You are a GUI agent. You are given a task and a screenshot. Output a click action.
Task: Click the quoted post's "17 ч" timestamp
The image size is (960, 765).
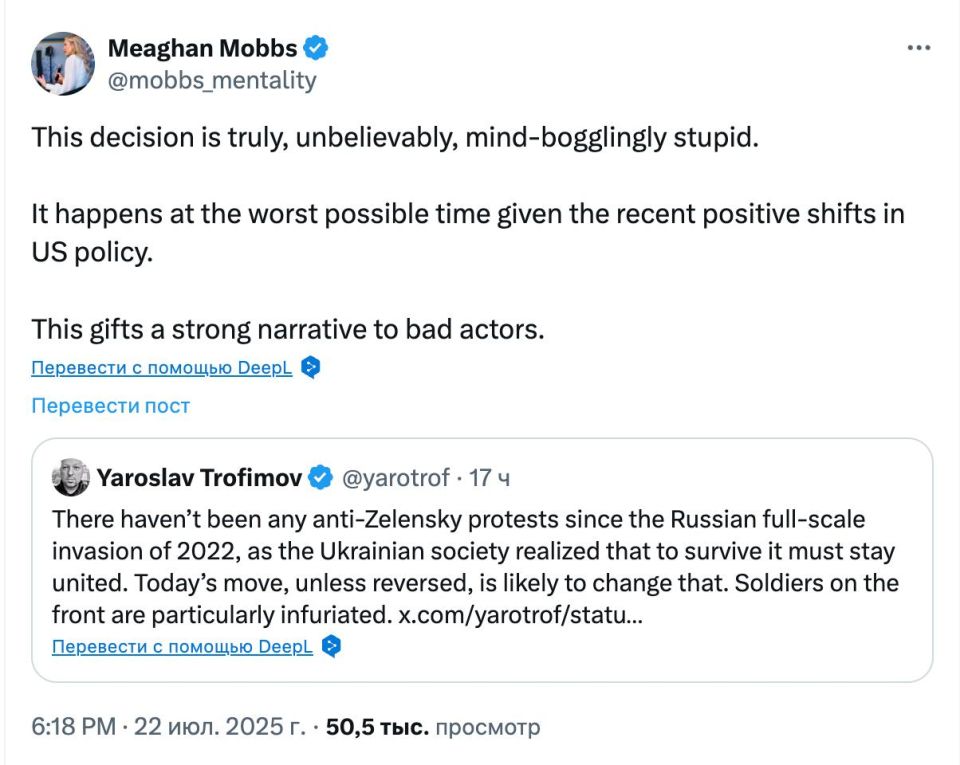point(490,478)
